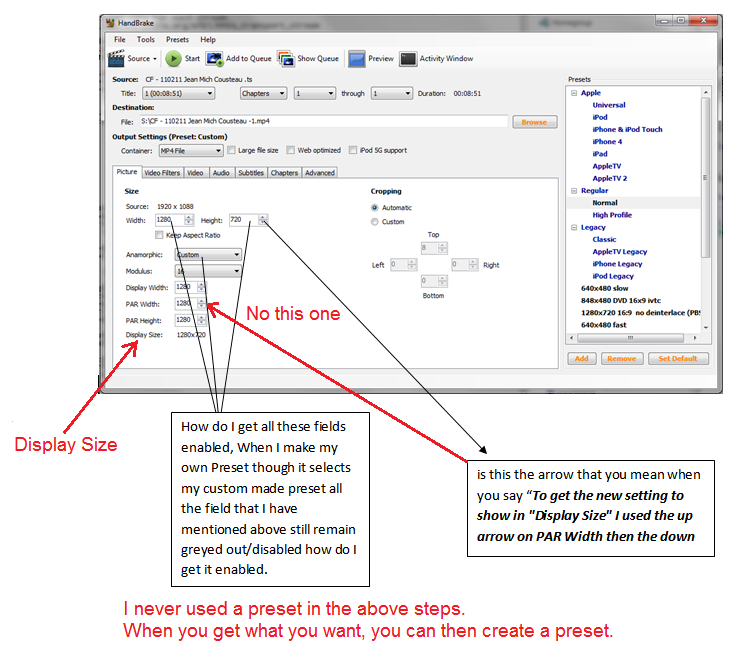This screenshot has height=665, width=739.
Task: Select the iPhone 4 preset
Action: (607, 142)
